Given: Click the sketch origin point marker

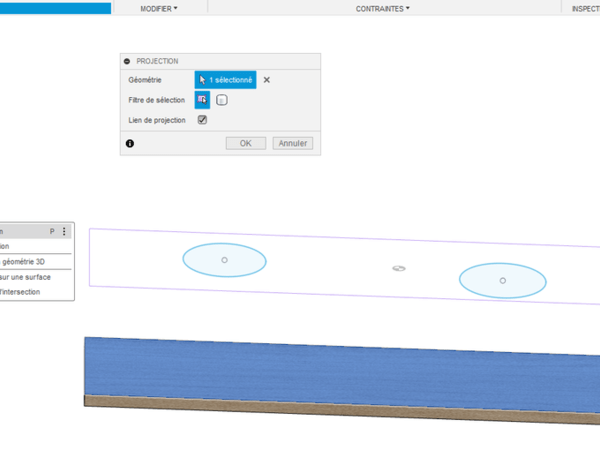Looking at the screenshot, I should pos(399,269).
